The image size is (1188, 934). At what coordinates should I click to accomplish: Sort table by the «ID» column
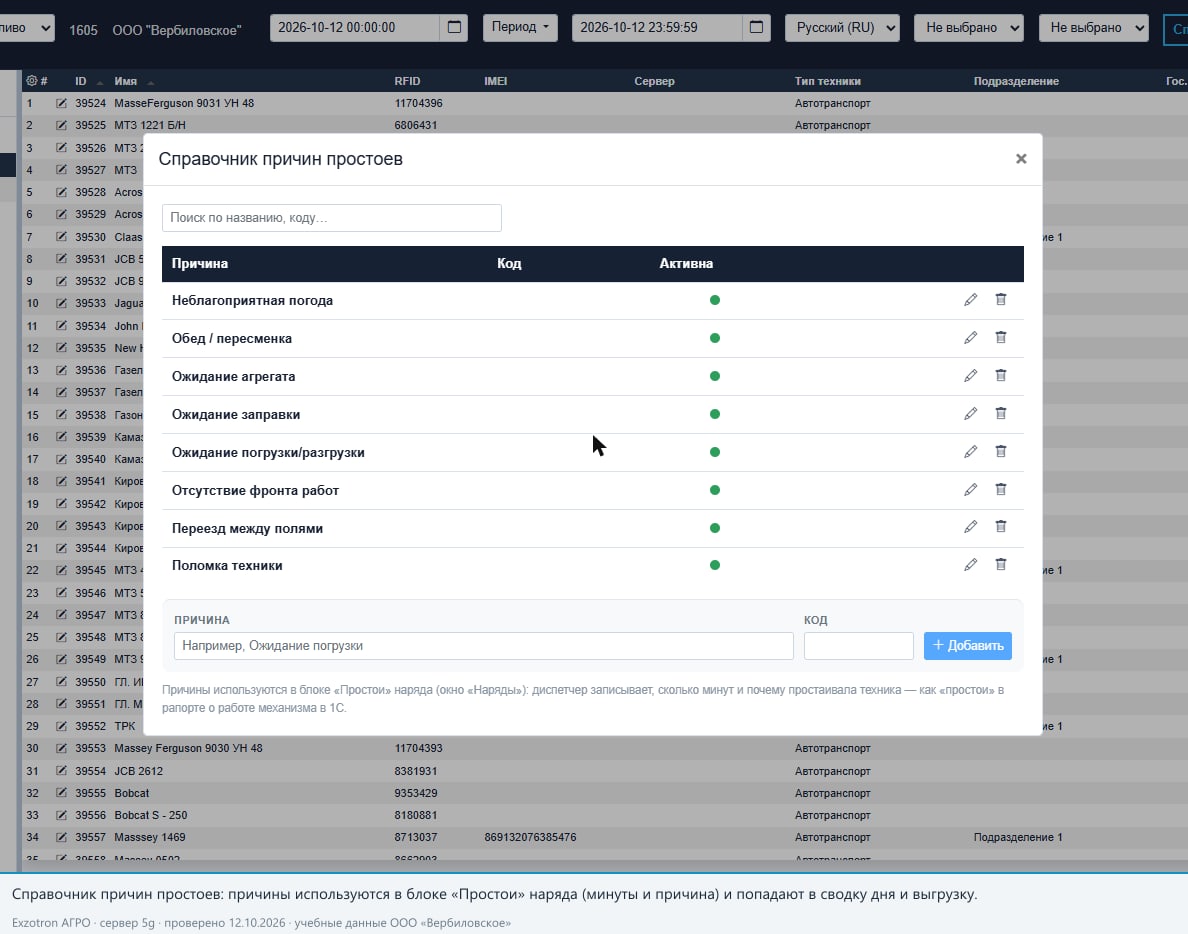[81, 81]
